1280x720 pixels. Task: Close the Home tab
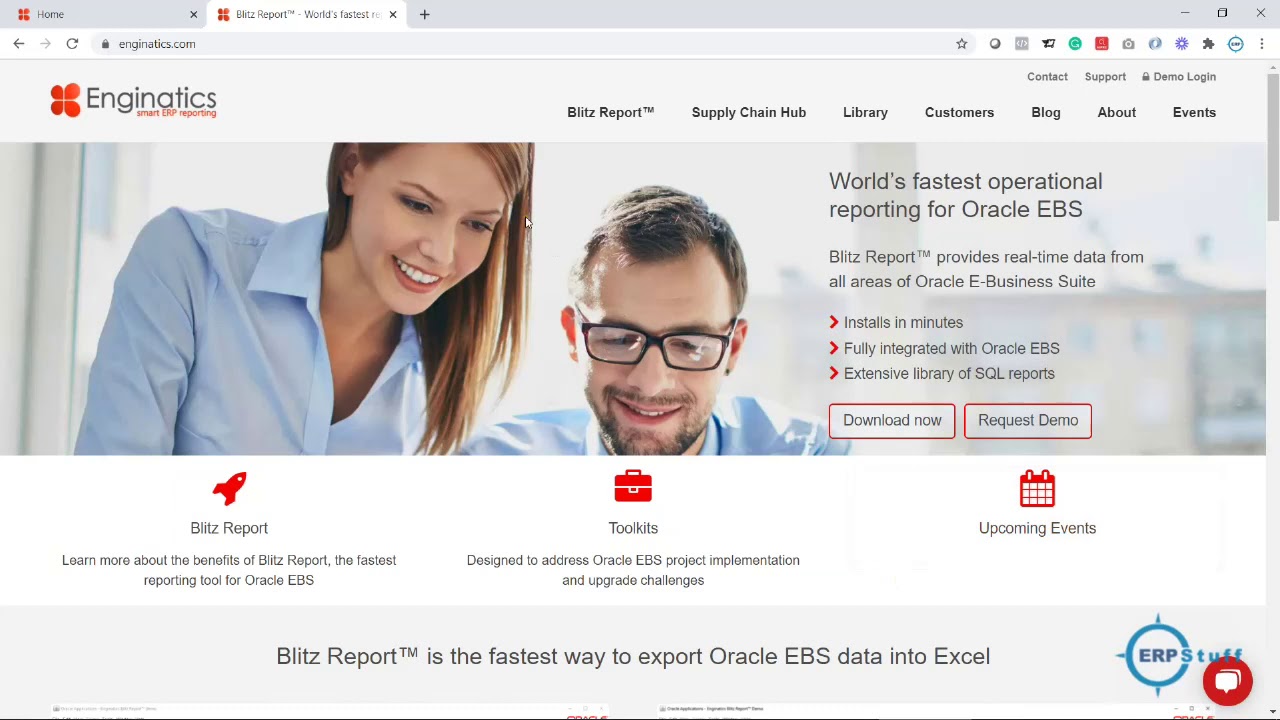[194, 14]
